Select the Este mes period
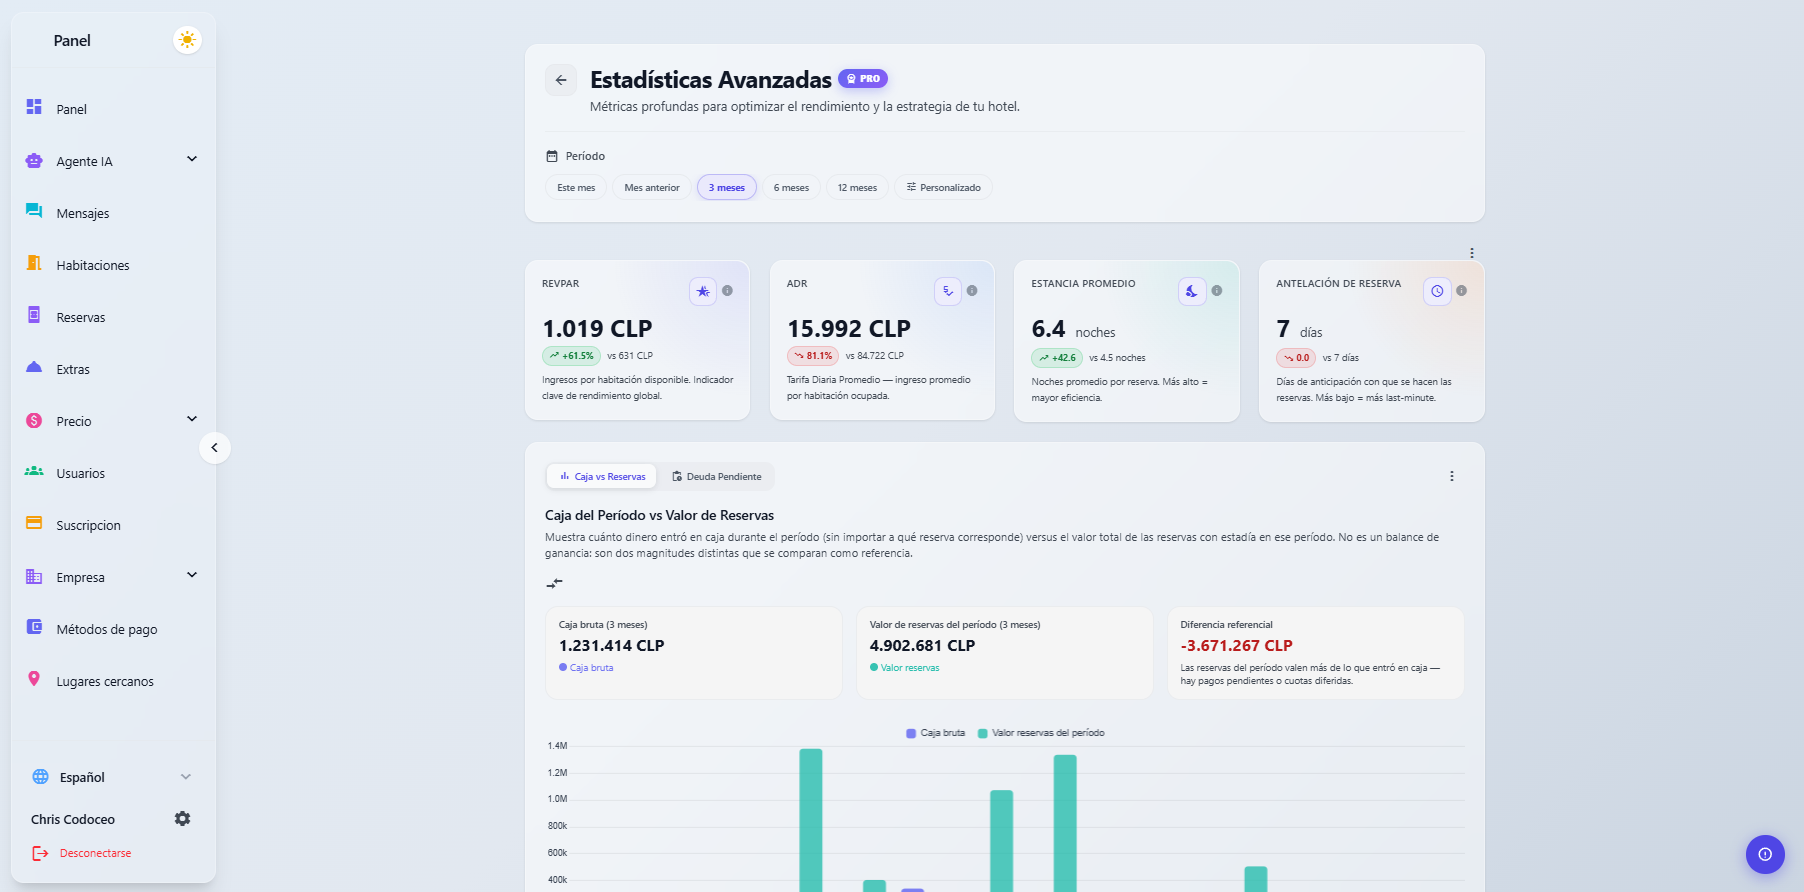1804x892 pixels. (x=576, y=188)
